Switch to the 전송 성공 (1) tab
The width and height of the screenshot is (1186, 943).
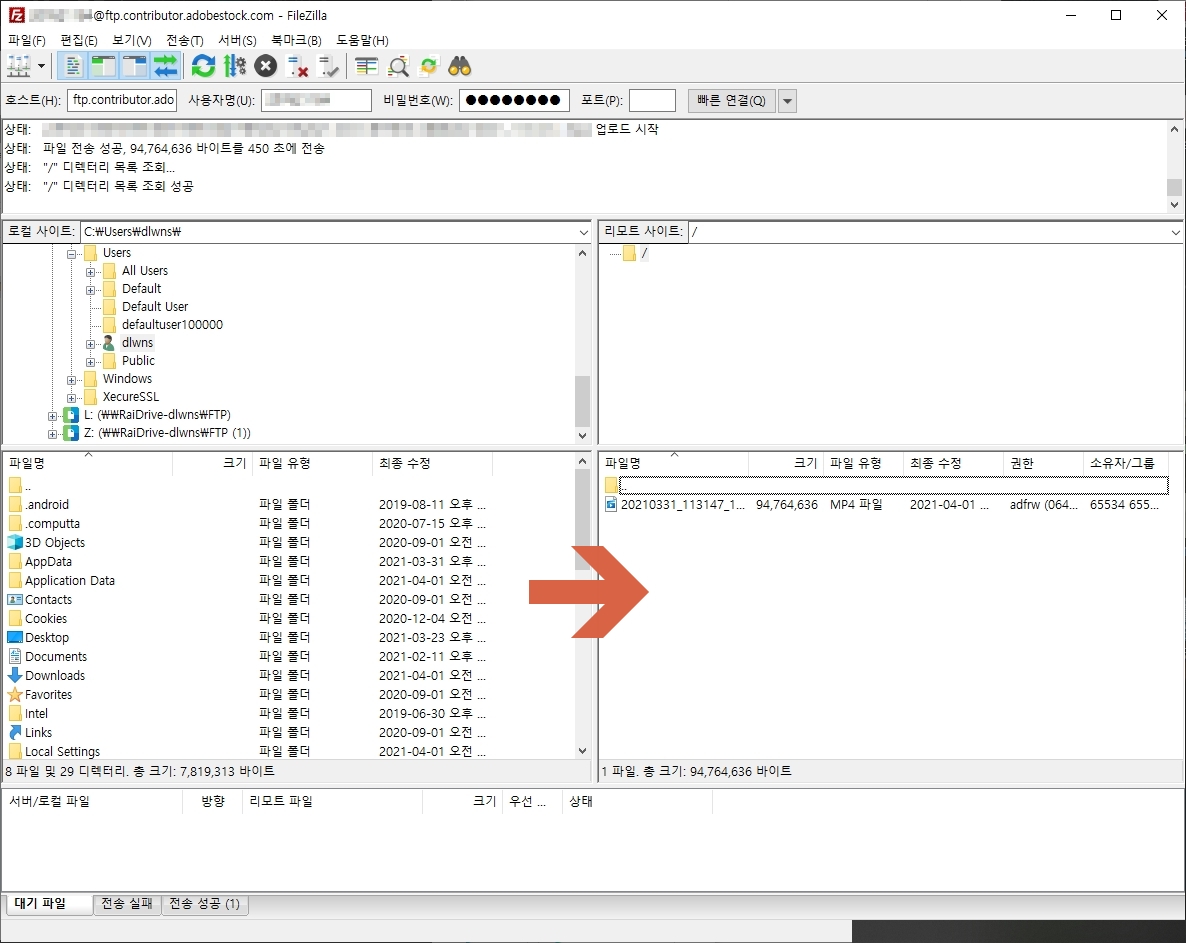point(204,904)
